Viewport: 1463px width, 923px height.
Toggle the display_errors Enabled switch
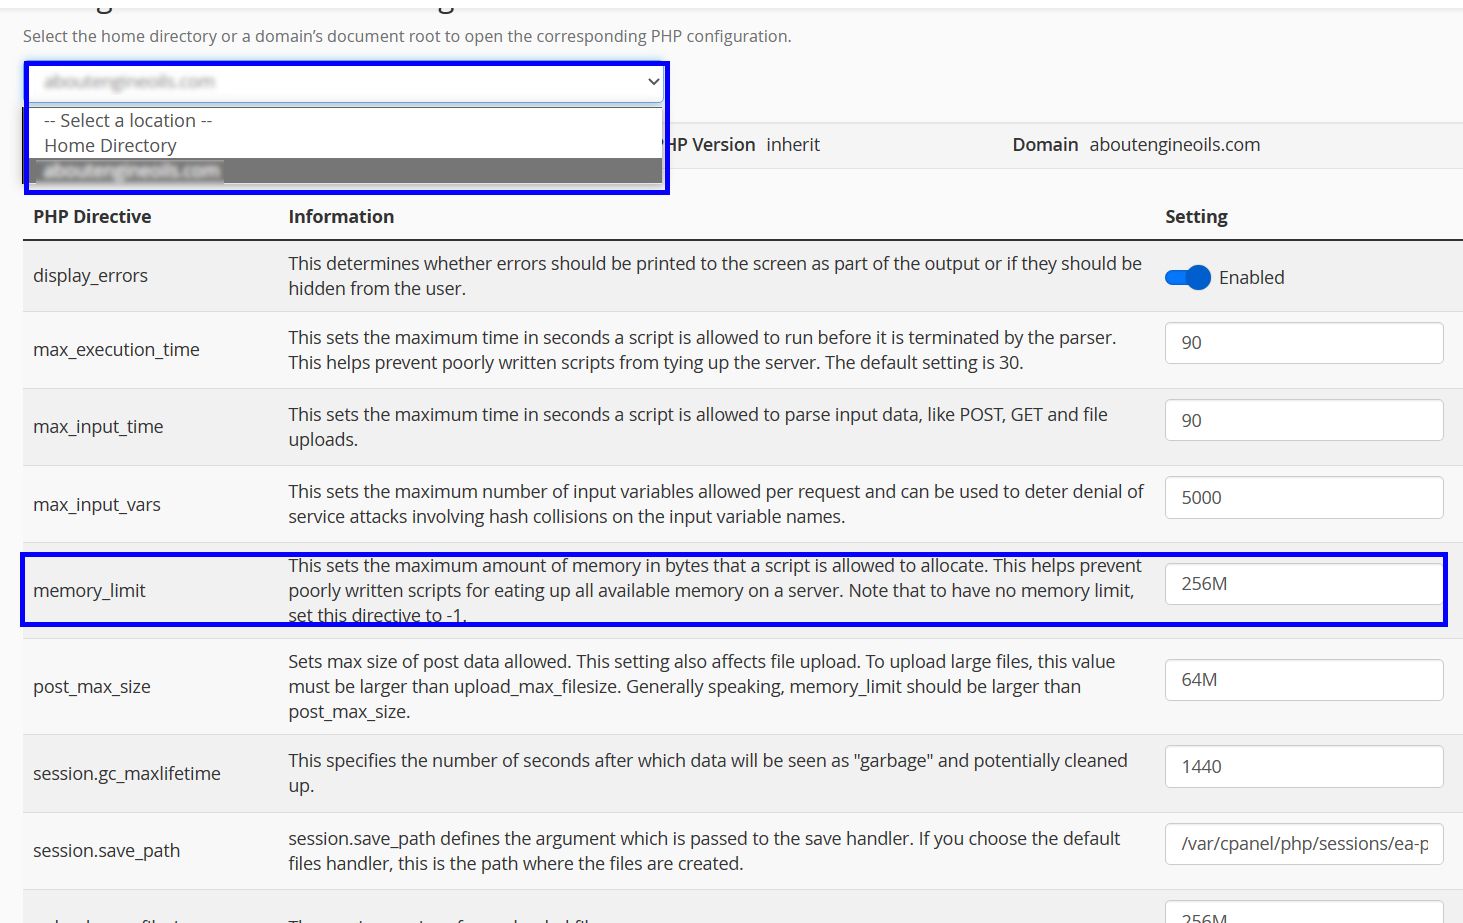(x=1188, y=278)
